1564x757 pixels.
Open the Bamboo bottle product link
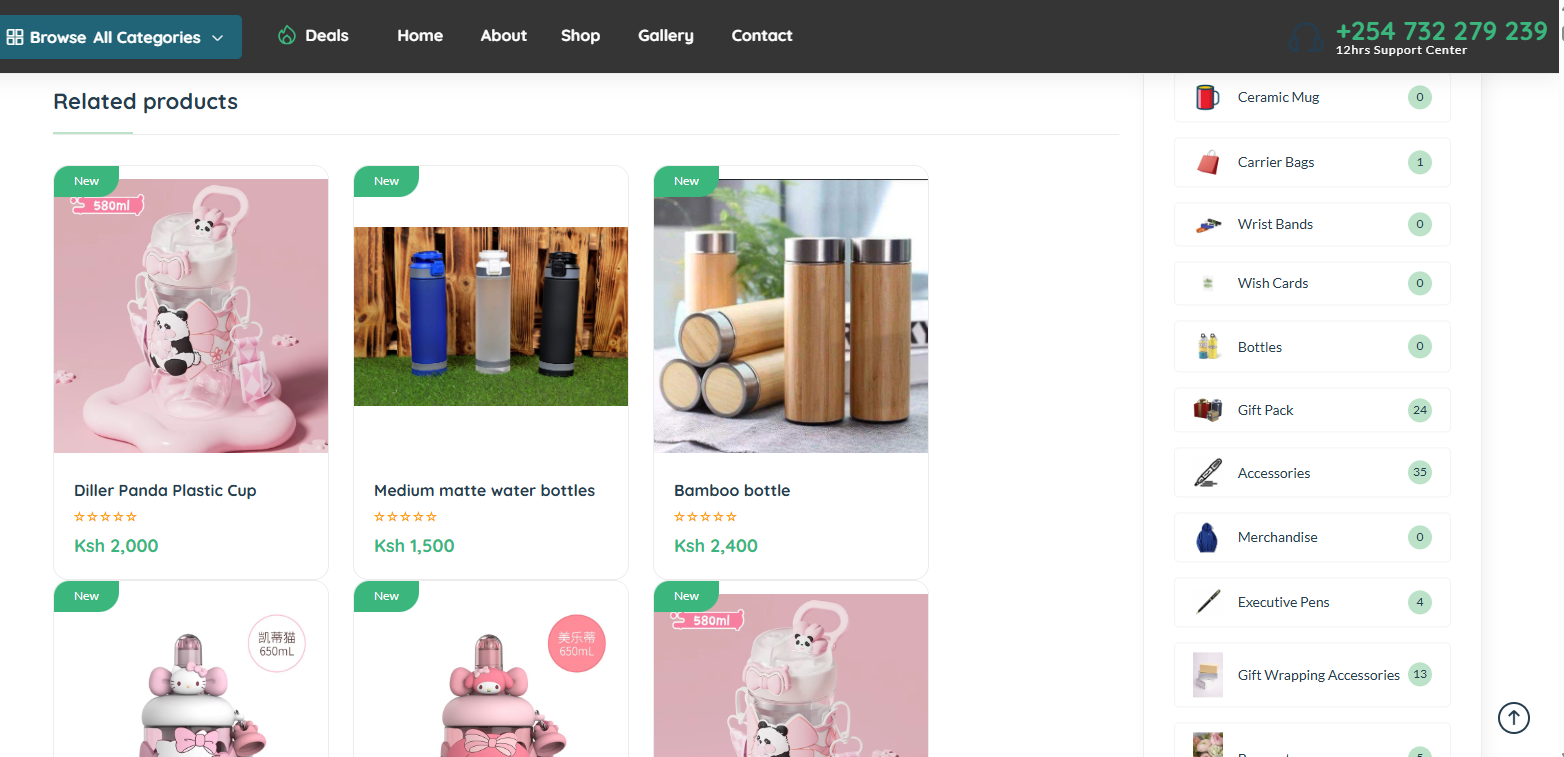pyautogui.click(x=731, y=490)
